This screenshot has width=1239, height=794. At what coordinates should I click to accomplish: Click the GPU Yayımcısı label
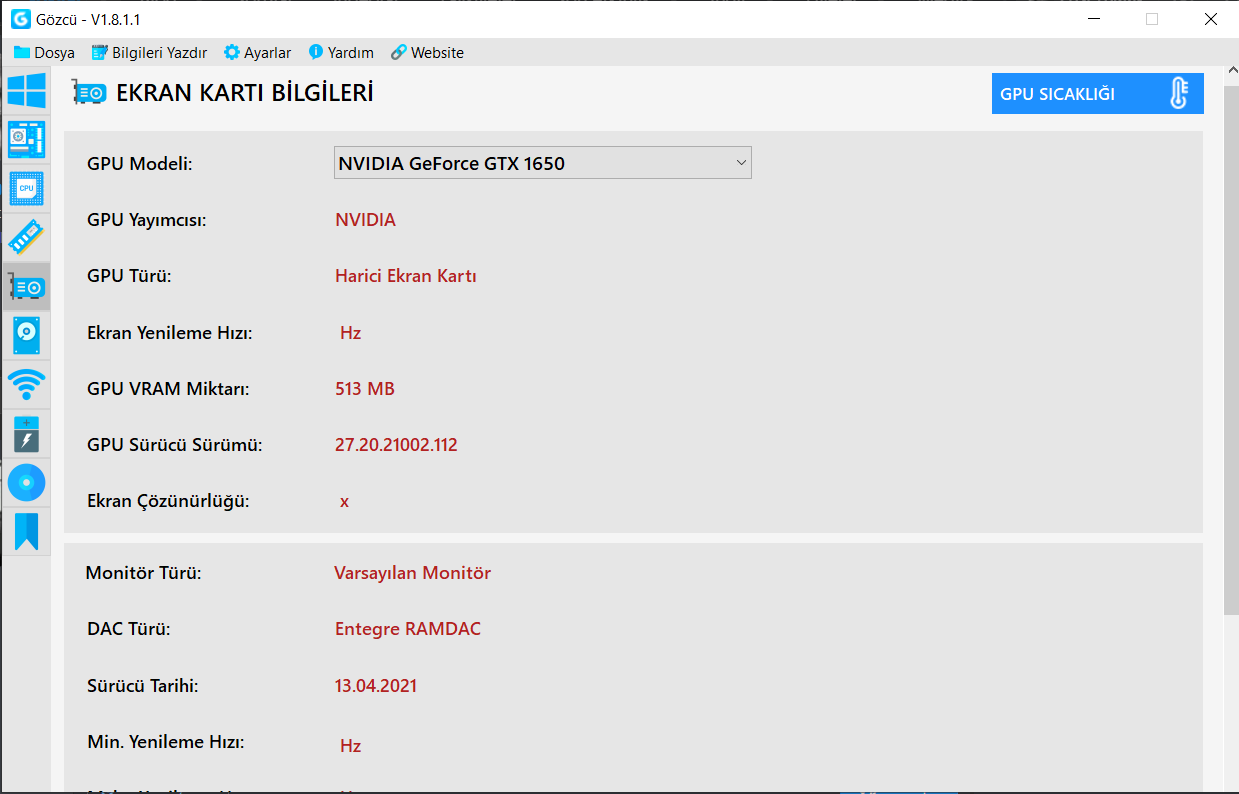click(x=147, y=220)
